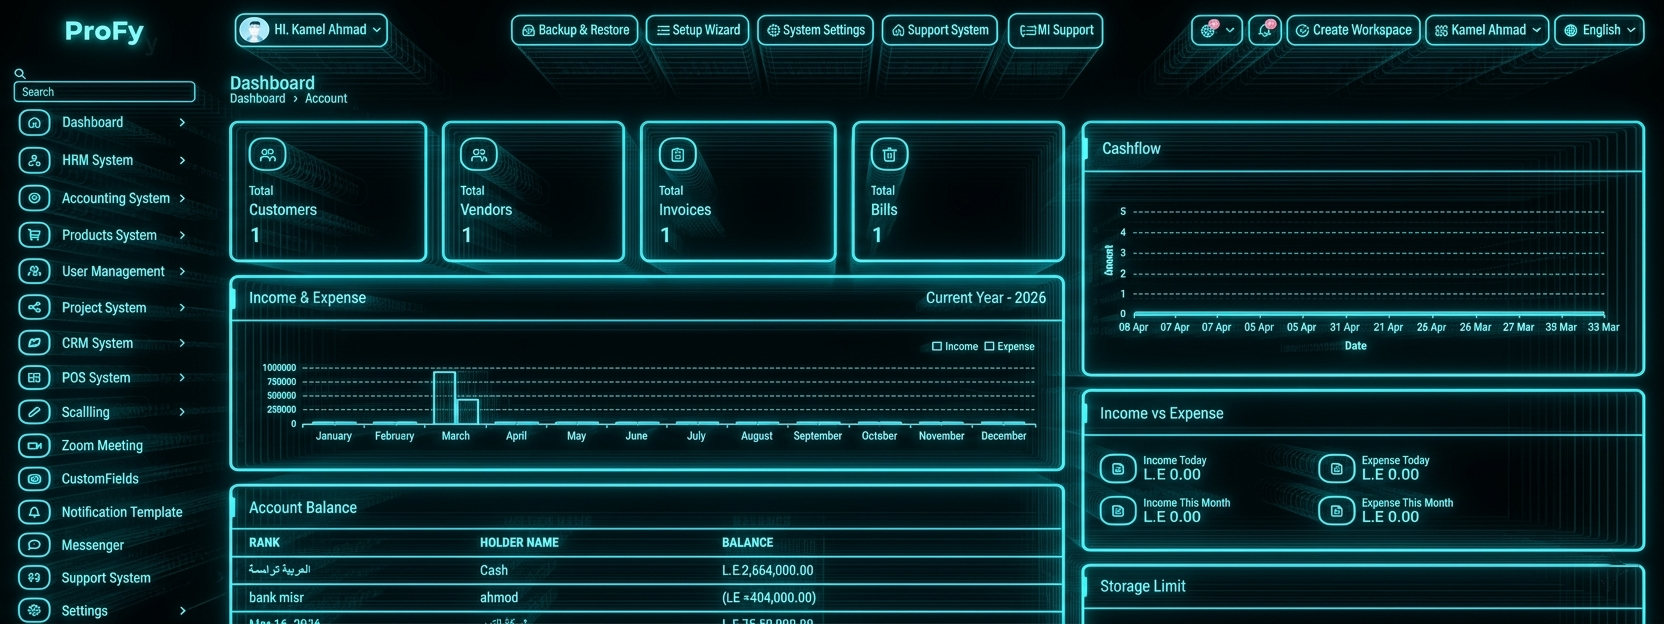
Task: Click the Zoom Meeting camera icon
Action: [x=34, y=445]
